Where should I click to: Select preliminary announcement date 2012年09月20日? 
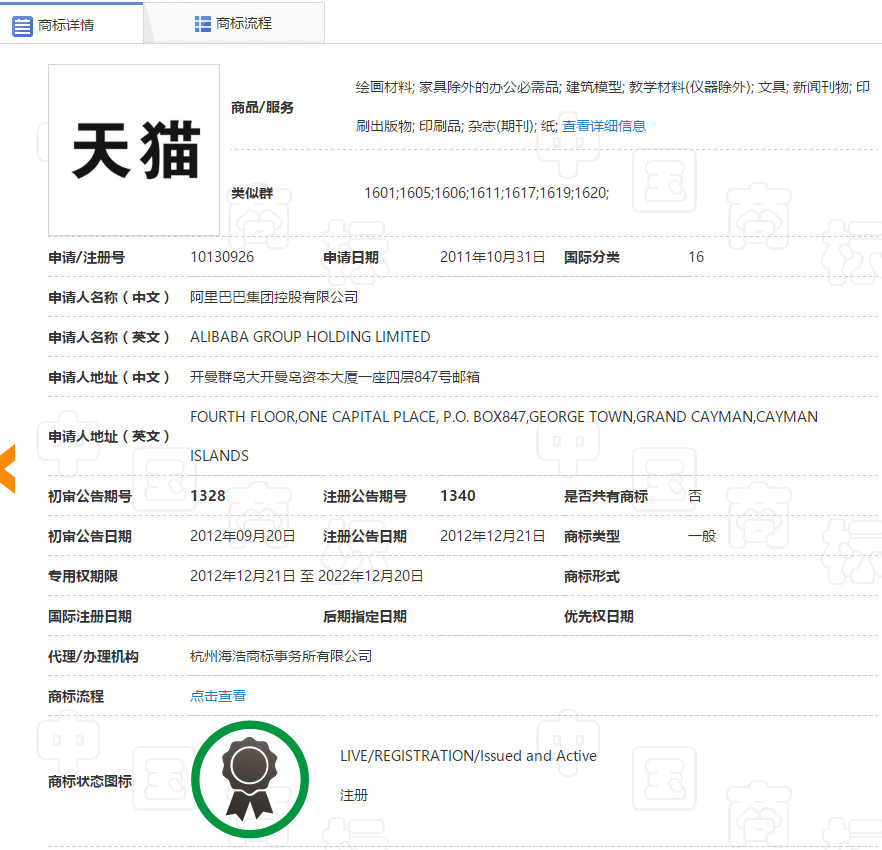242,536
